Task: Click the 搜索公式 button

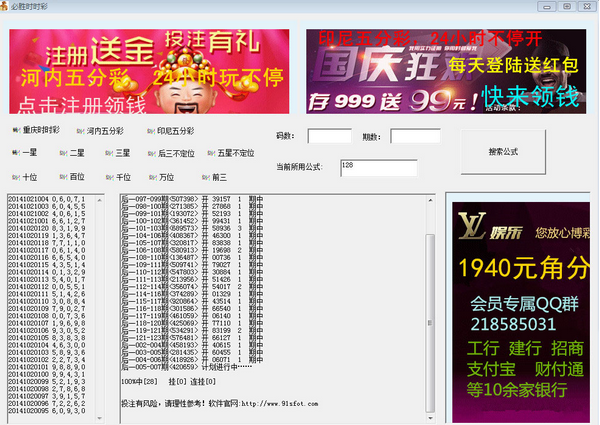Action: click(x=503, y=152)
